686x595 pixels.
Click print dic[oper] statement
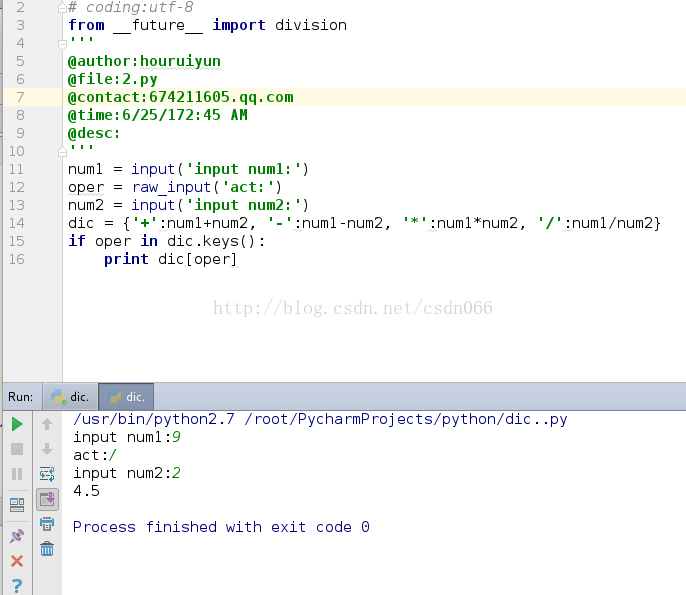click(170, 259)
